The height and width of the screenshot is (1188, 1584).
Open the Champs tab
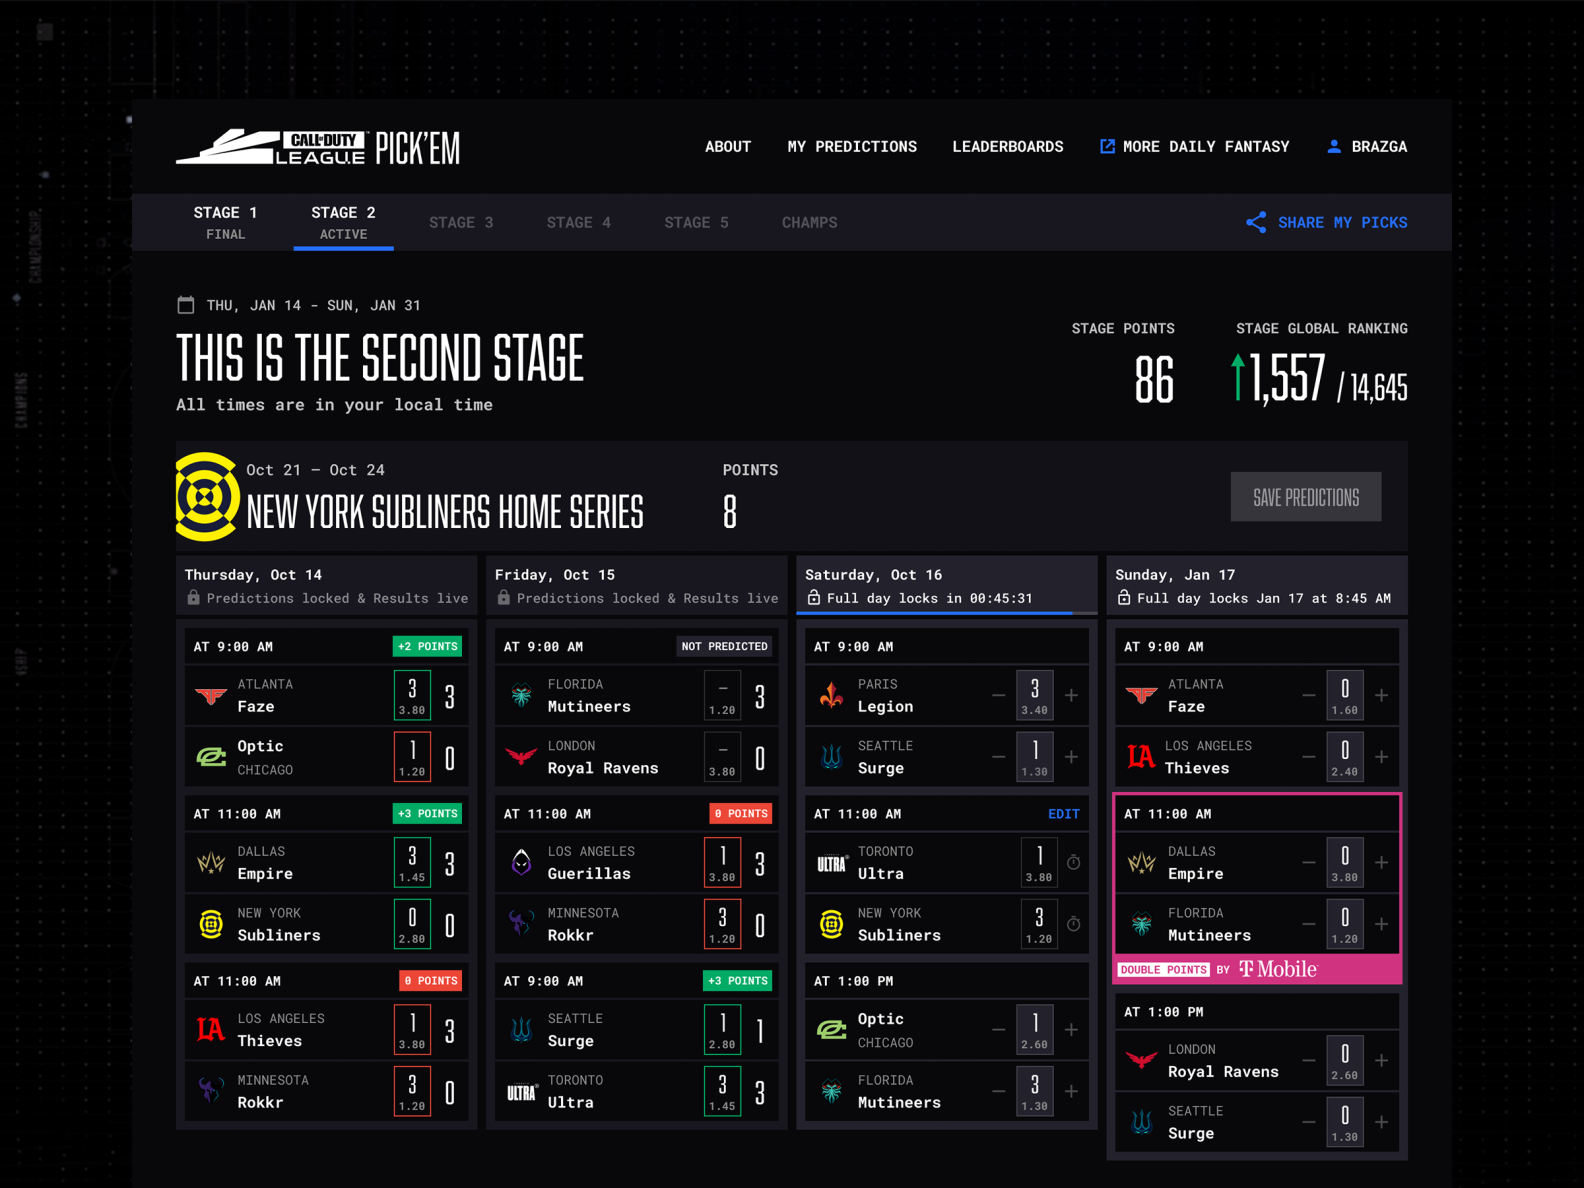point(809,222)
